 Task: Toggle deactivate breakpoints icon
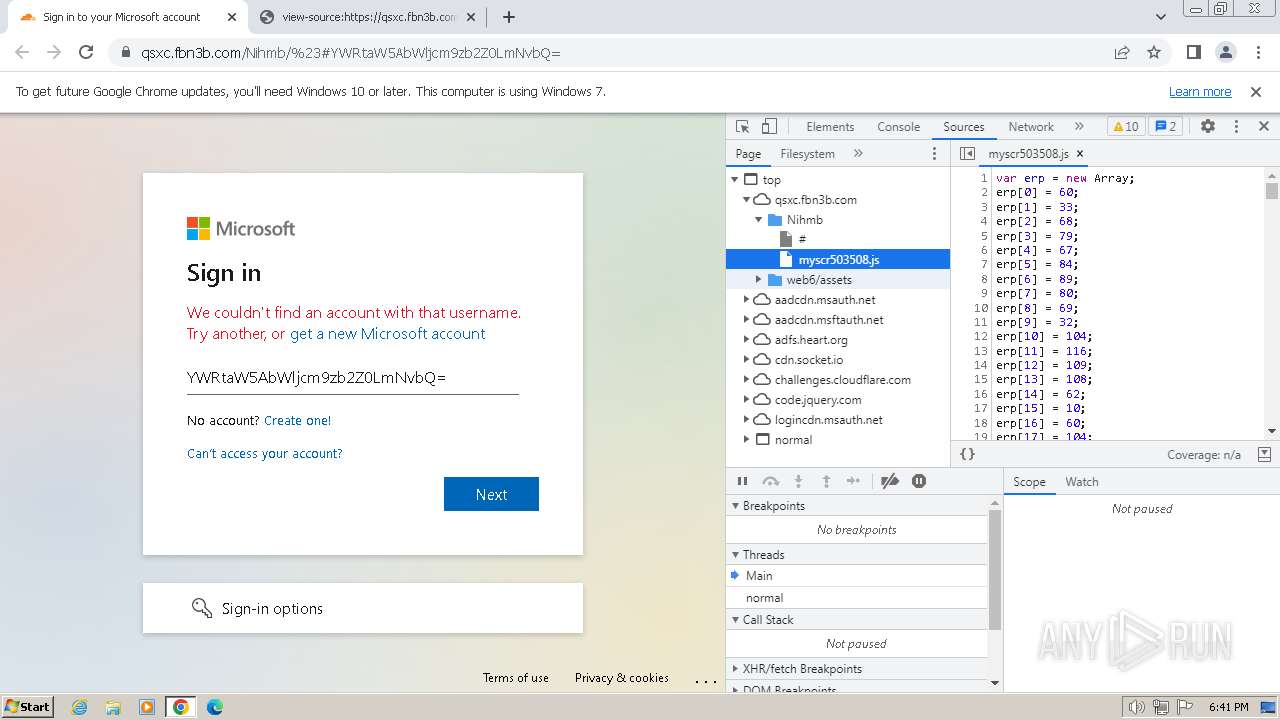pos(890,481)
